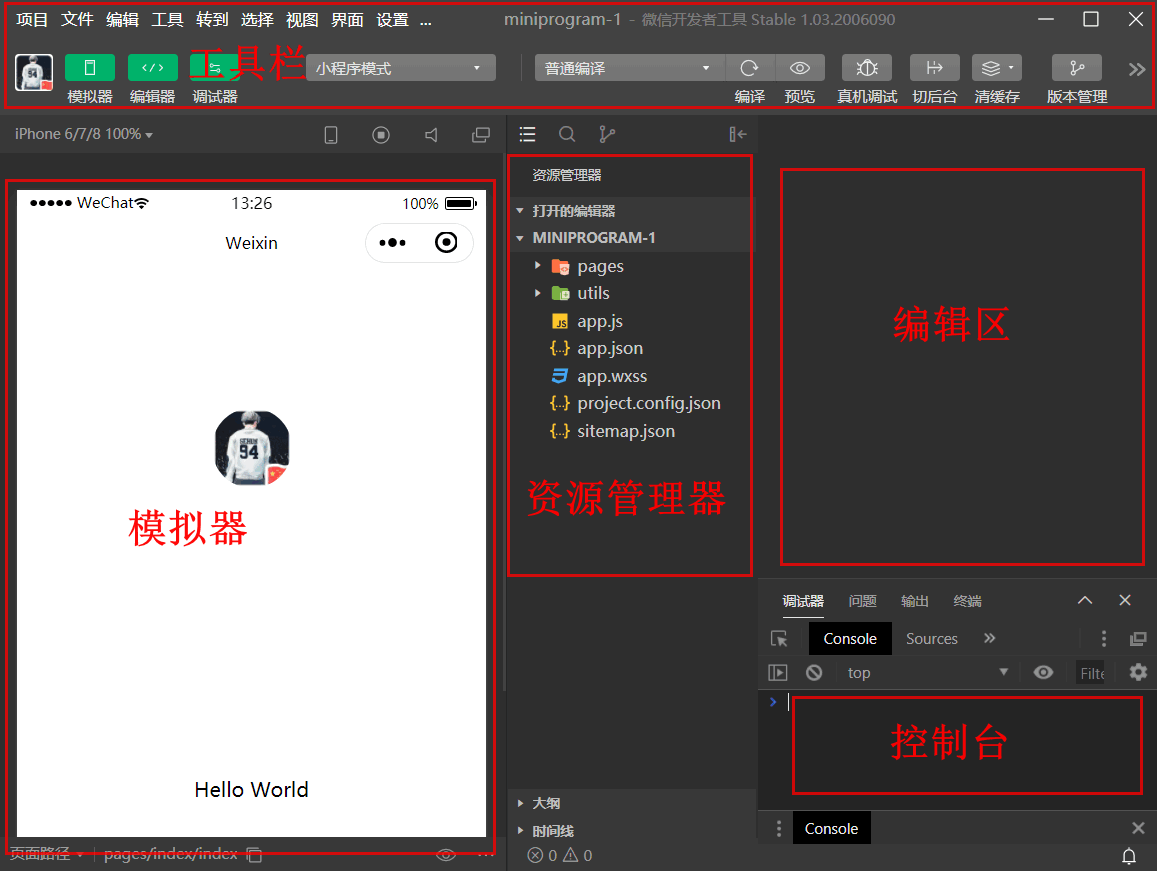Toggle the simulator sound speaker icon
The image size is (1157, 871).
432,134
